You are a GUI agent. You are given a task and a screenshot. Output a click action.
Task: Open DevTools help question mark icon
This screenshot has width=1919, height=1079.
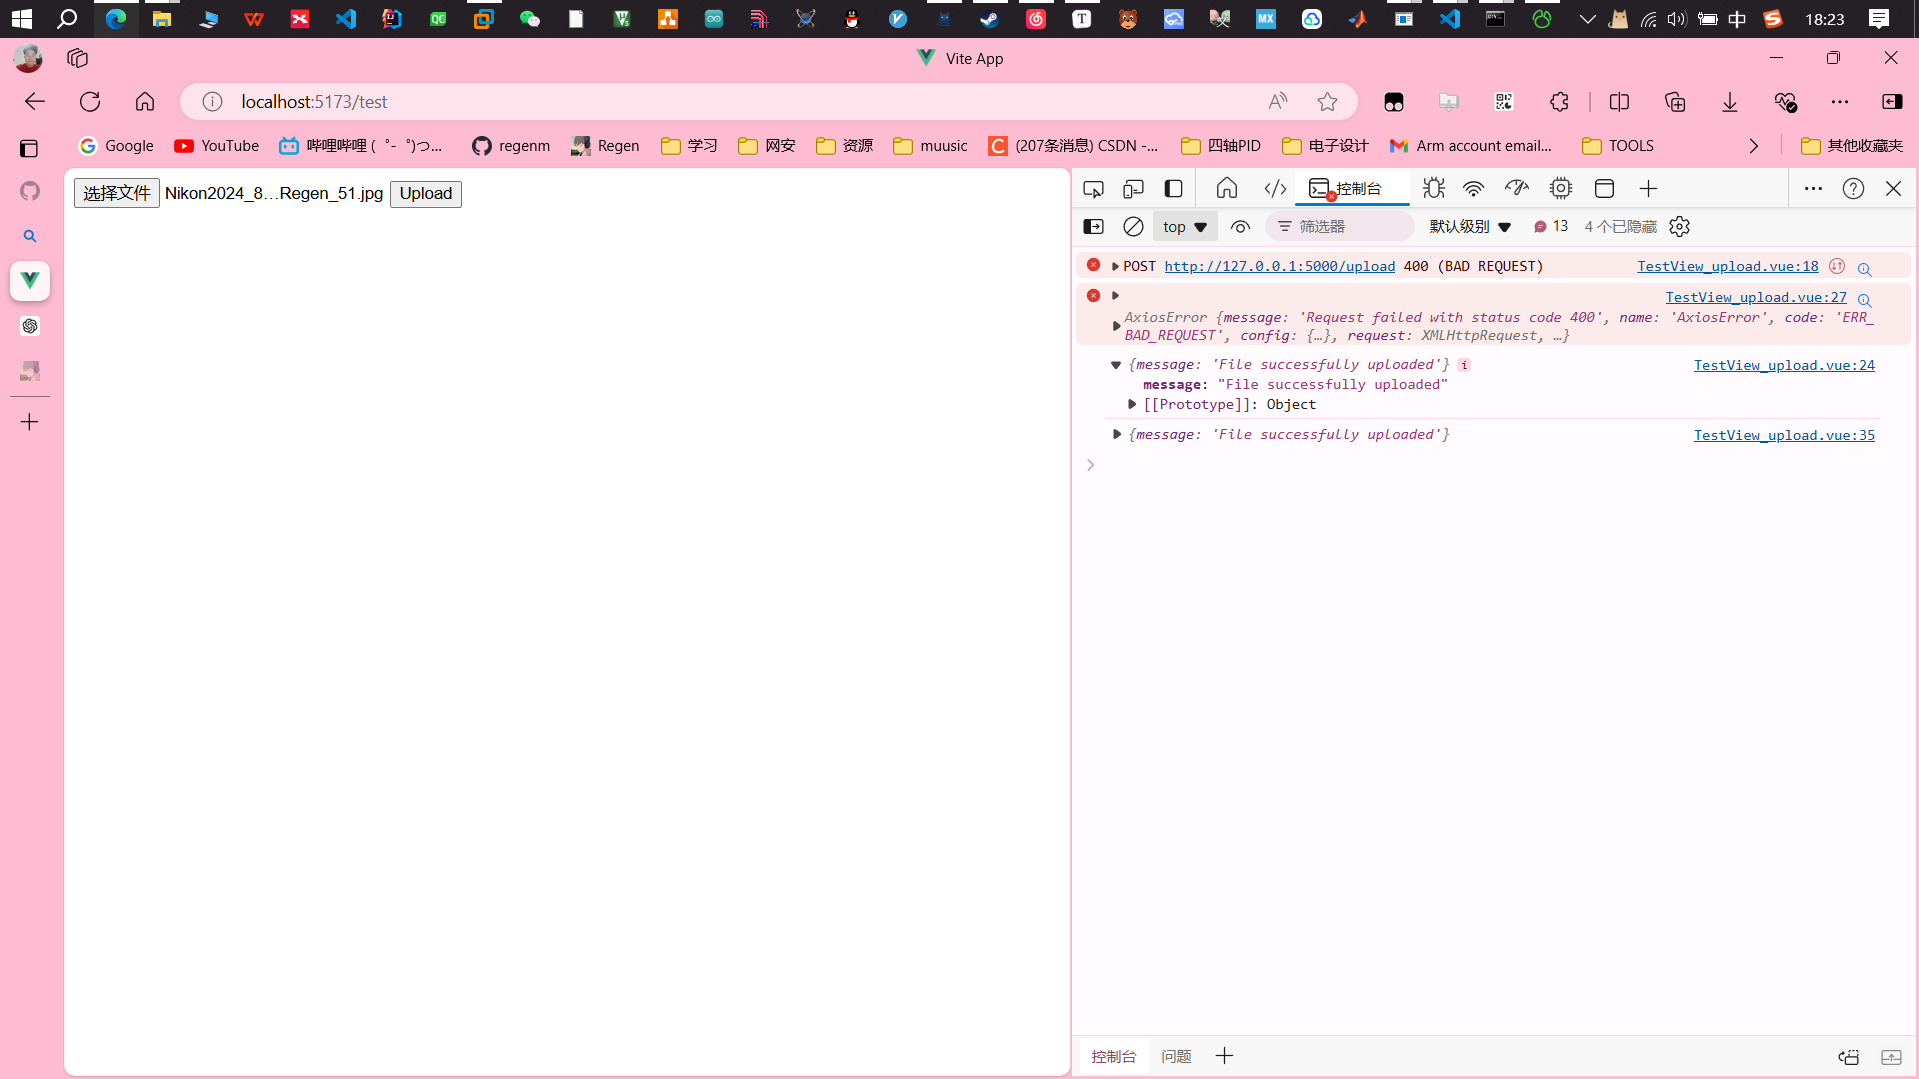[x=1853, y=188]
